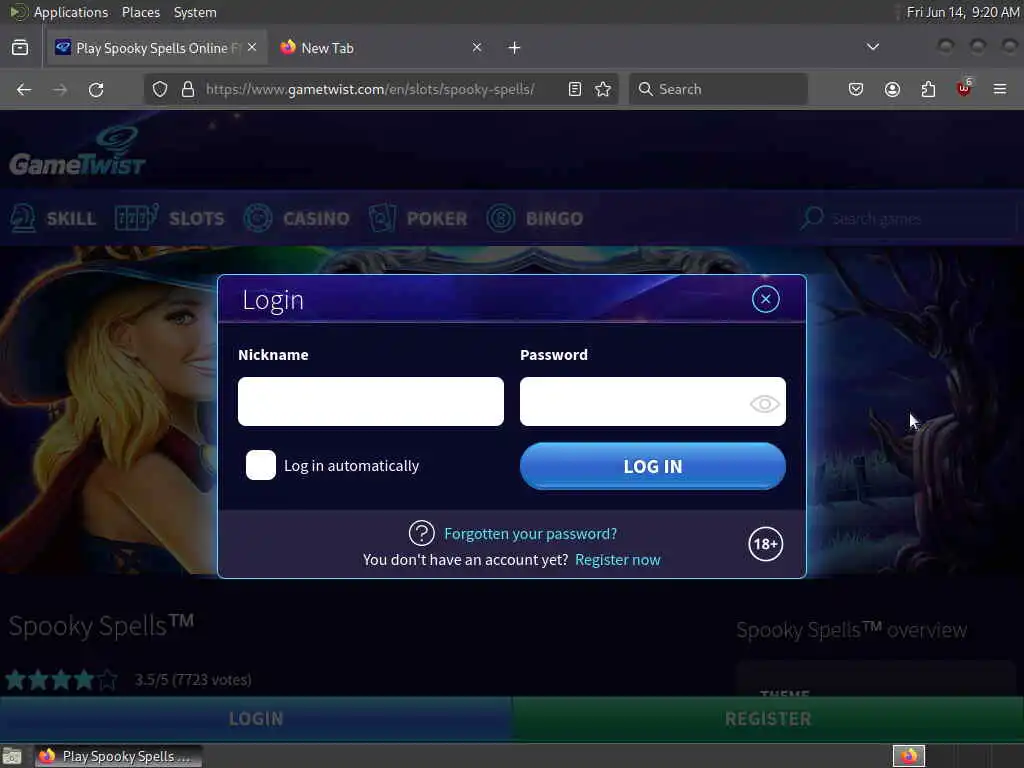
Task: Open the System menu
Action: coord(195,12)
